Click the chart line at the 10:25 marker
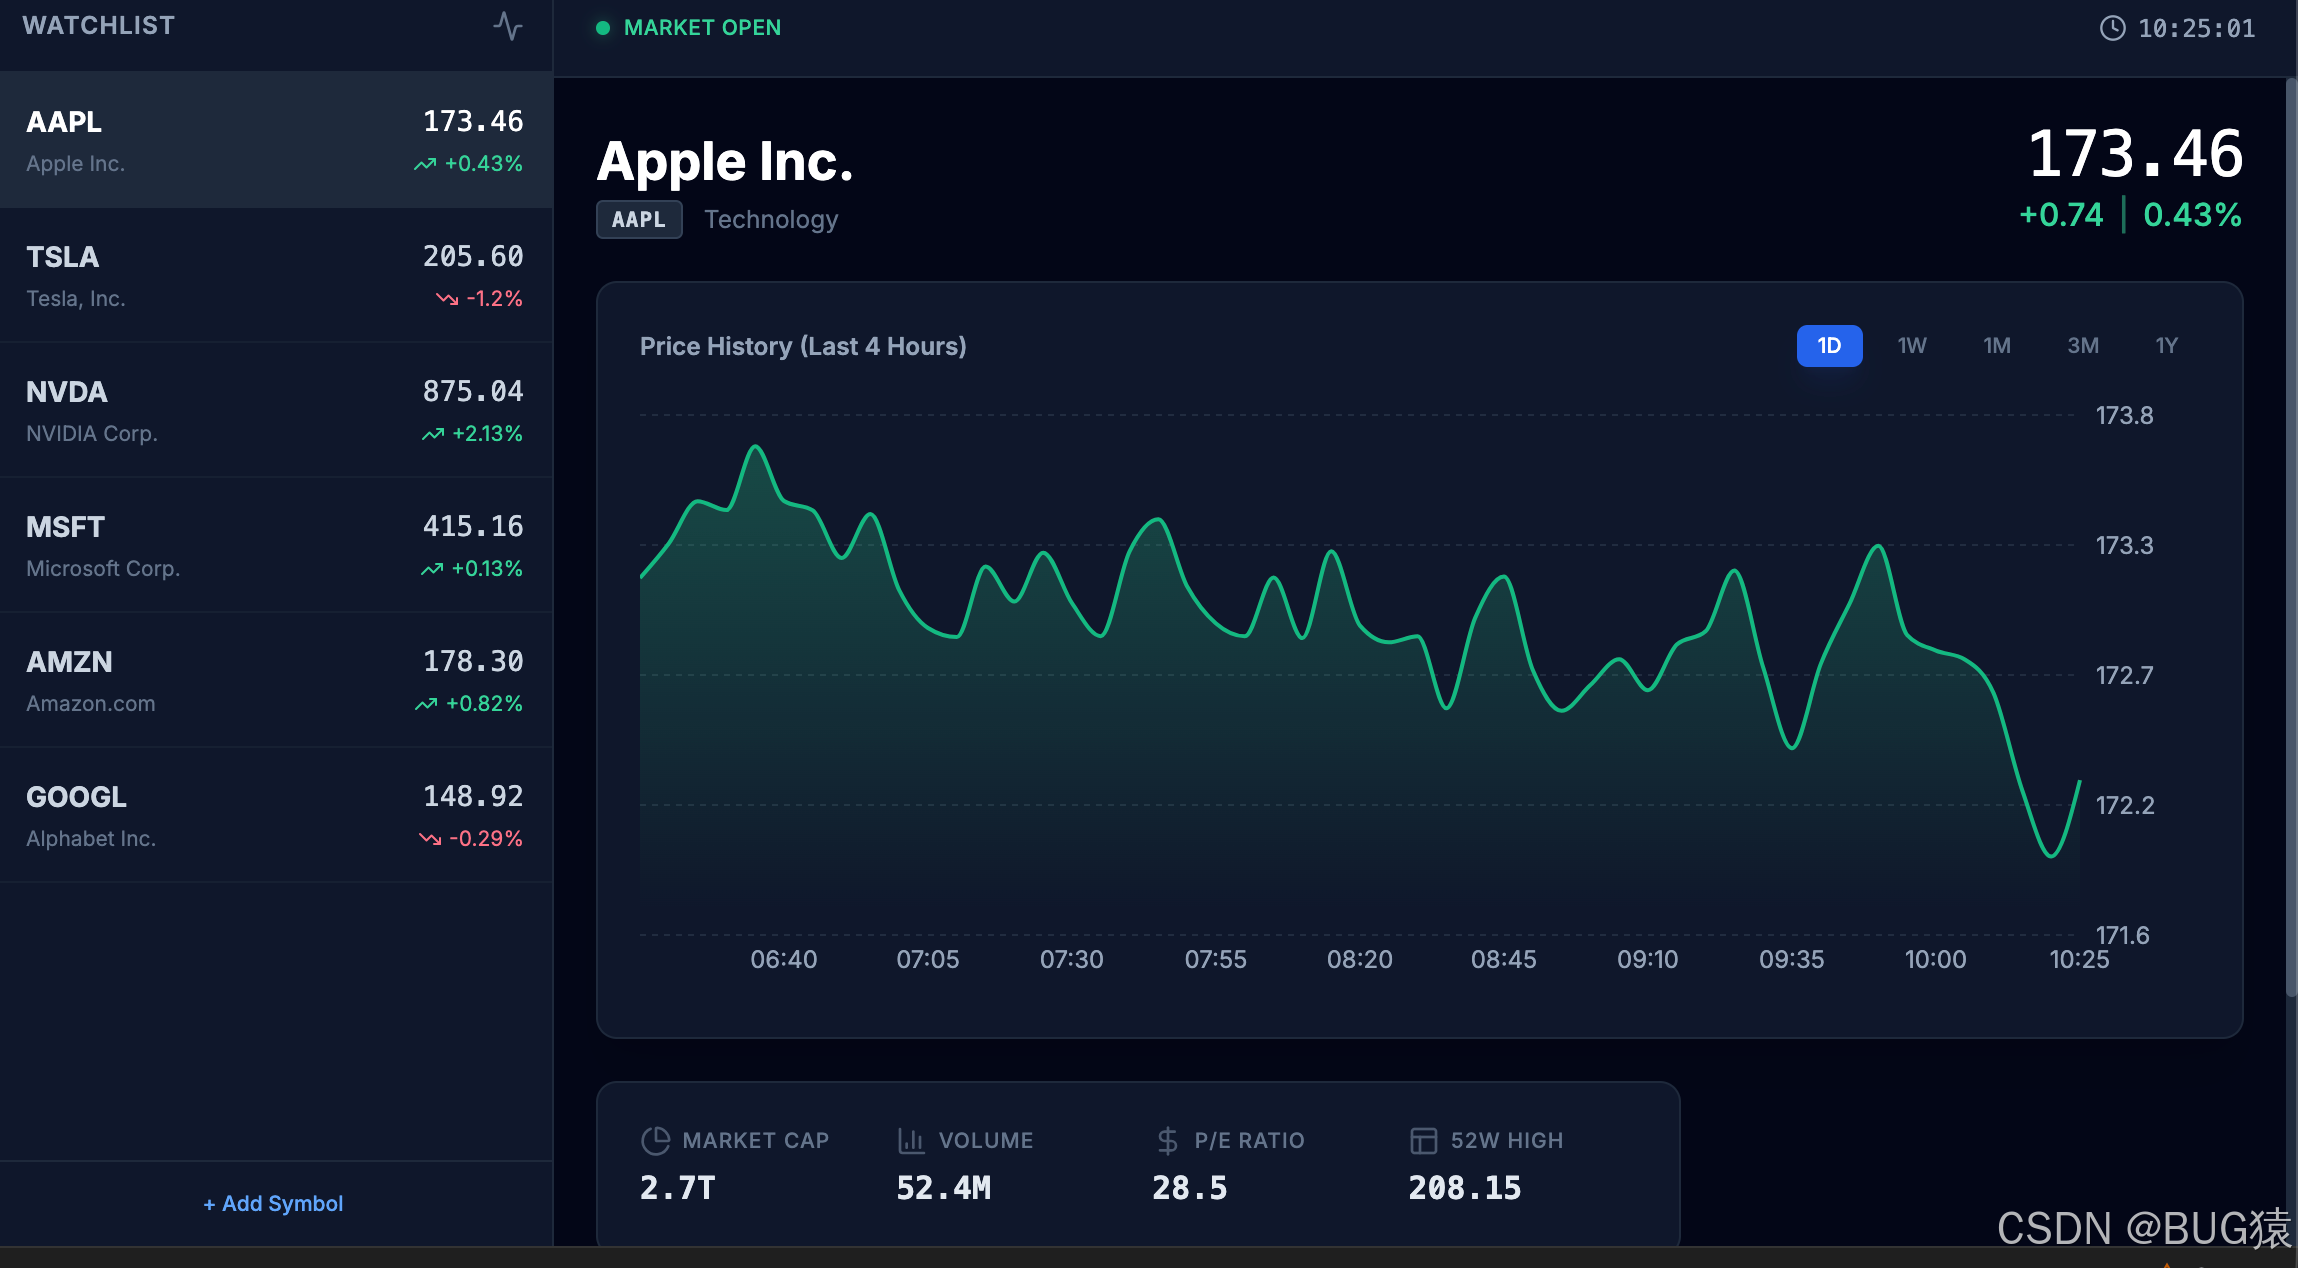 2079,783
